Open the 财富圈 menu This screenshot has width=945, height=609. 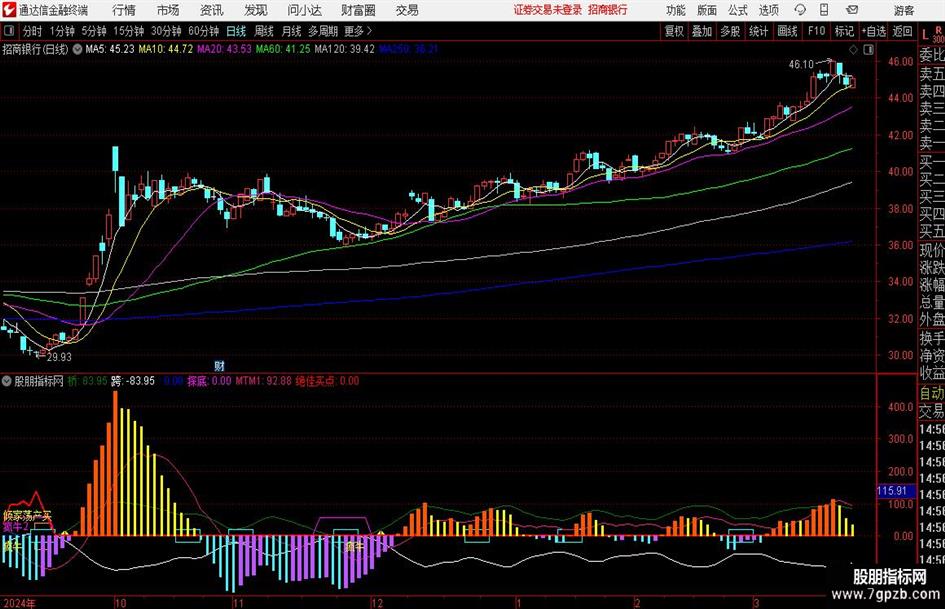(359, 10)
